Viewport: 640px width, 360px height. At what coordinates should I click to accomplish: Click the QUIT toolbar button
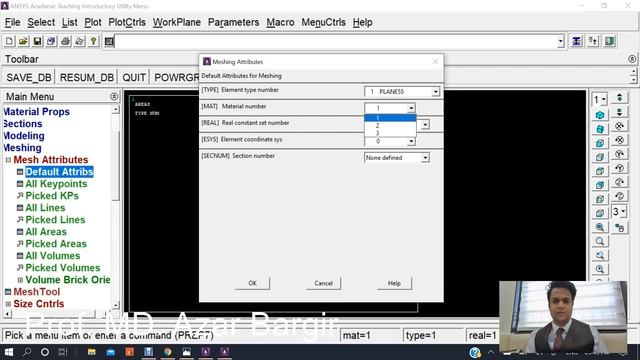(x=134, y=77)
